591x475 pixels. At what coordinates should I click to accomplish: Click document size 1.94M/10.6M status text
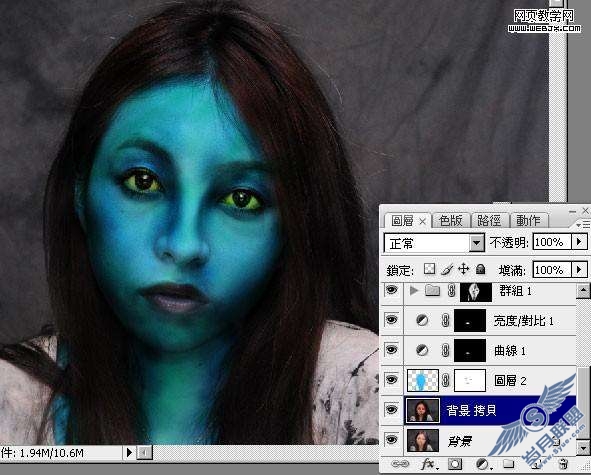[51, 452]
